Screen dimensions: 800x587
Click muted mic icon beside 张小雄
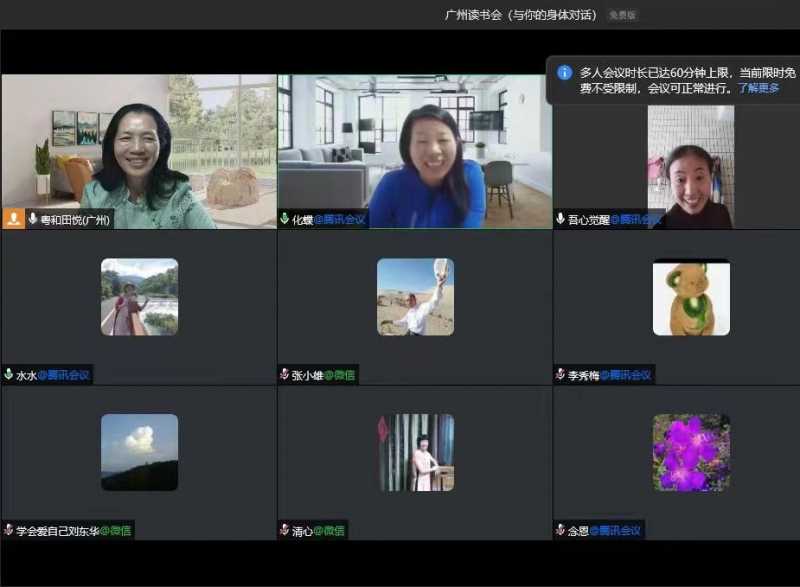285,375
